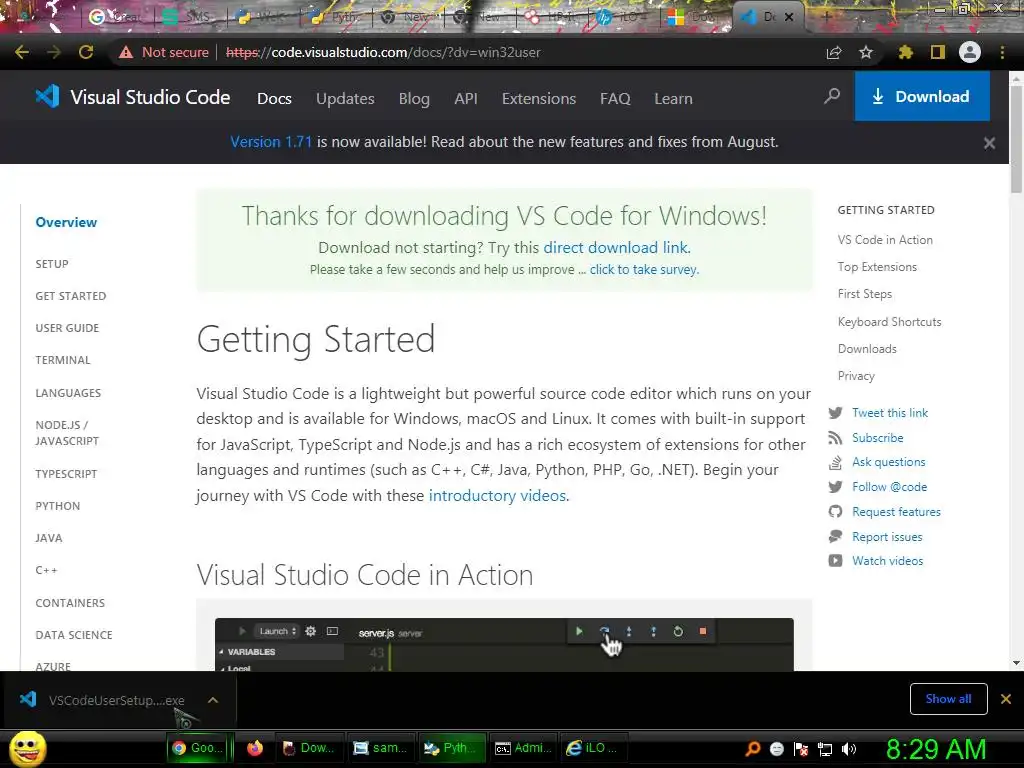Screen dimensions: 1024x768
Task: Click the page vertical scrollbar thumb
Action: pos(1016,139)
